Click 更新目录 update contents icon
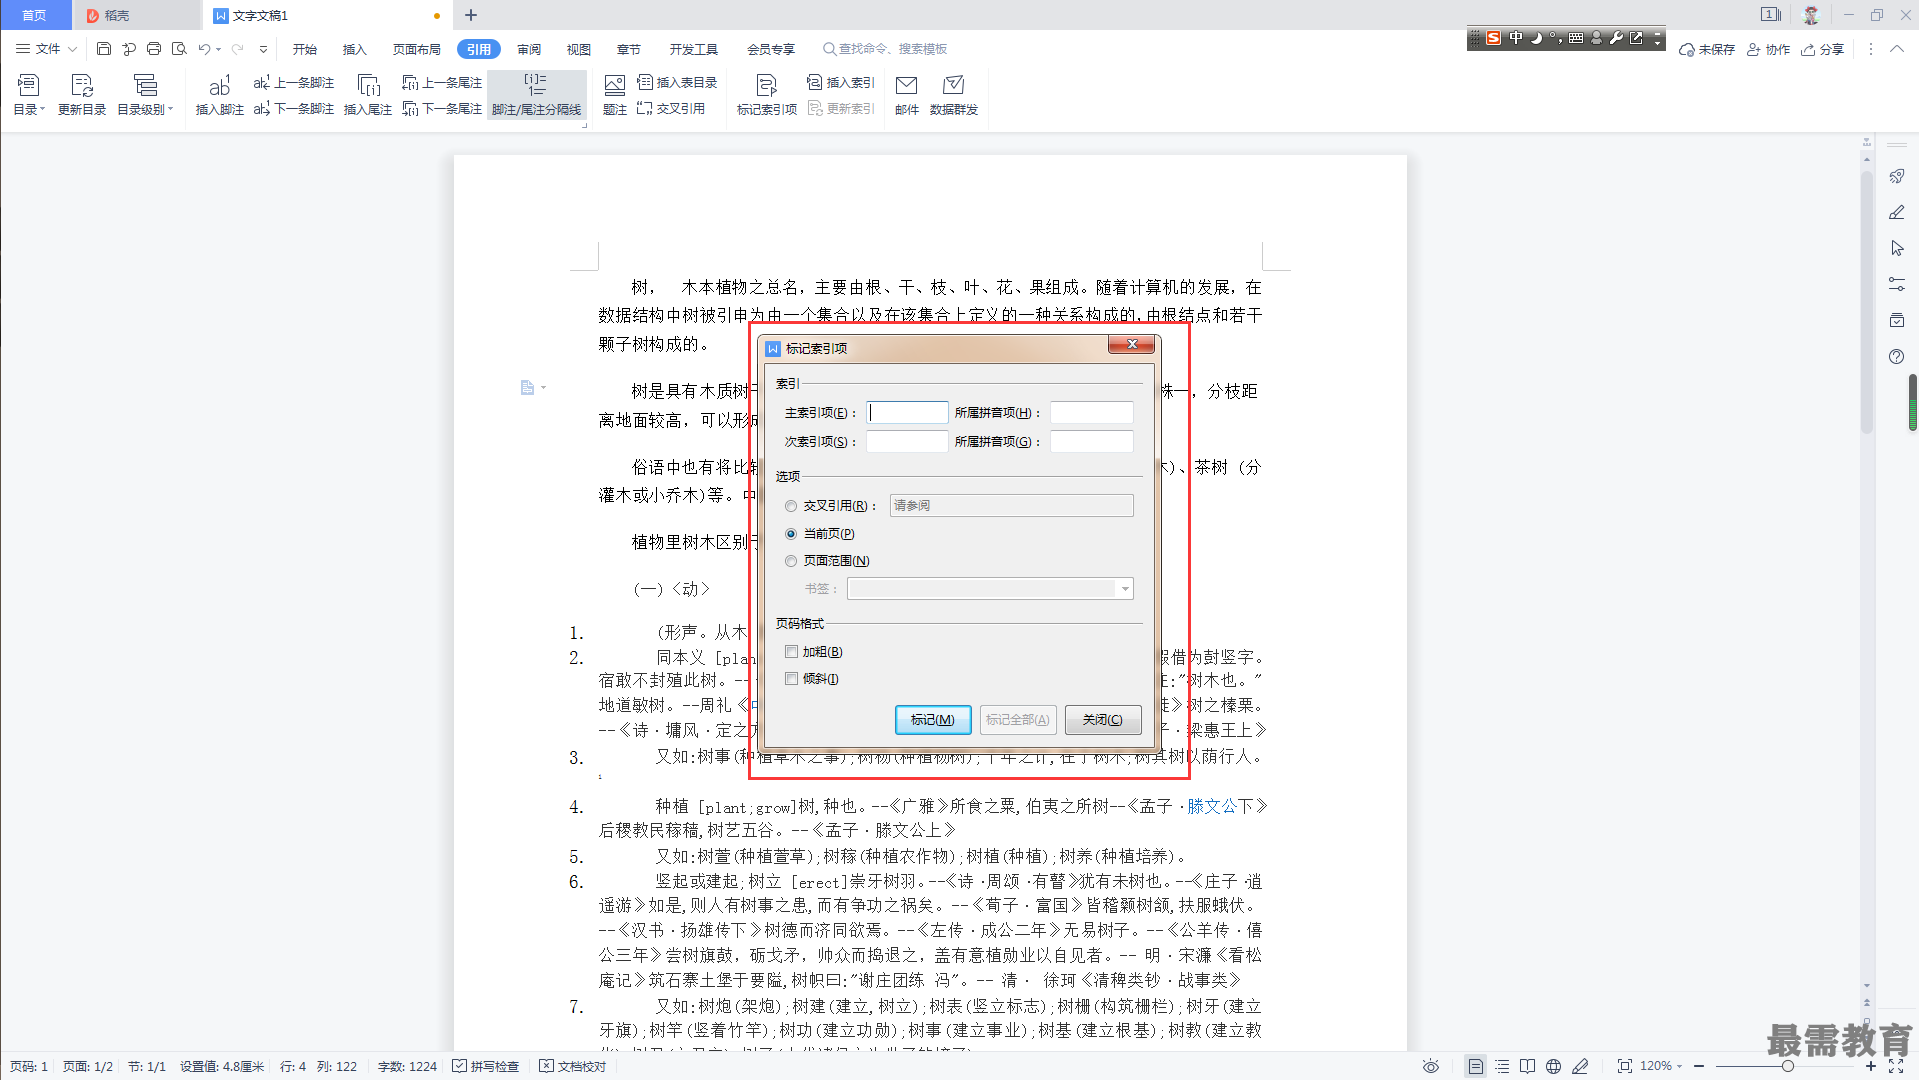Image resolution: width=1919 pixels, height=1080 pixels. coord(82,94)
